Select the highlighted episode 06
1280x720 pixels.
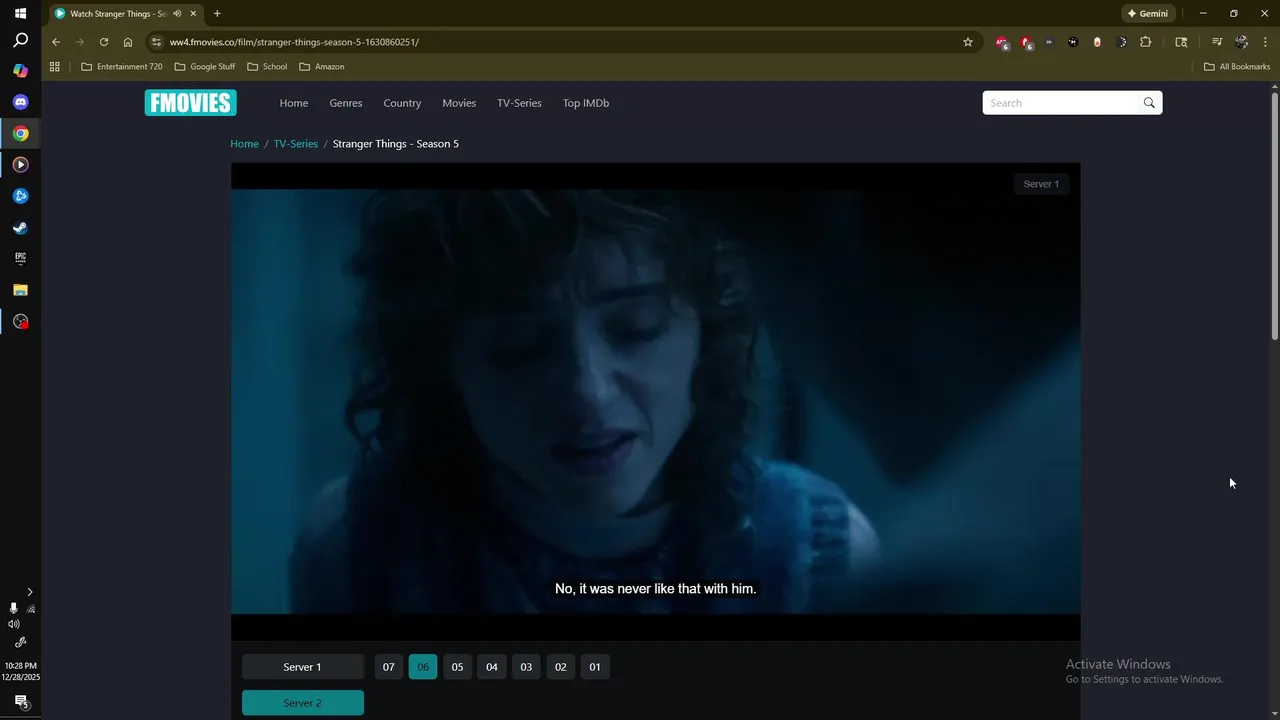click(423, 667)
